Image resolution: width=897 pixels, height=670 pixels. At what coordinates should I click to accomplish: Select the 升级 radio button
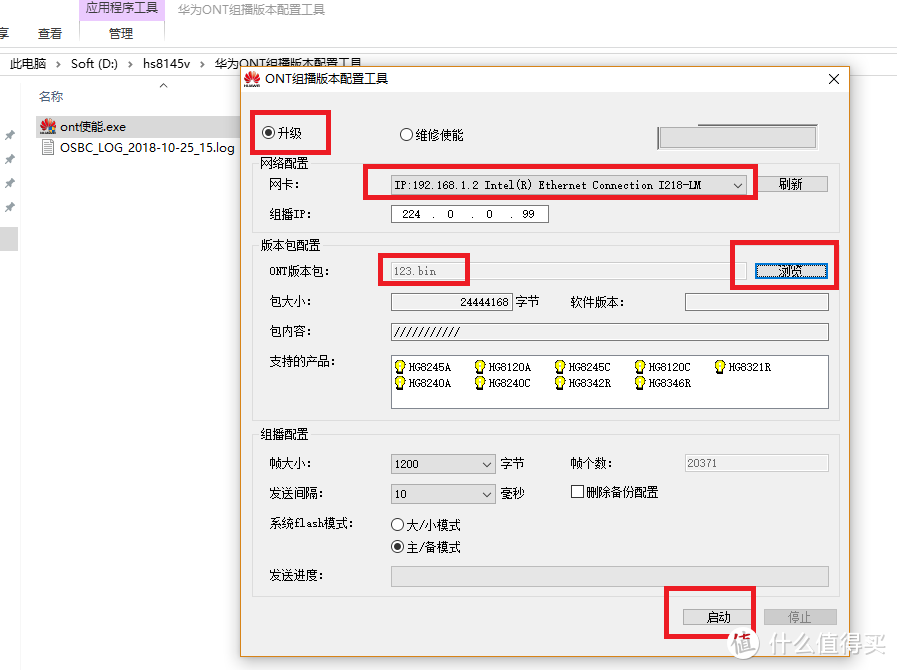click(x=268, y=133)
